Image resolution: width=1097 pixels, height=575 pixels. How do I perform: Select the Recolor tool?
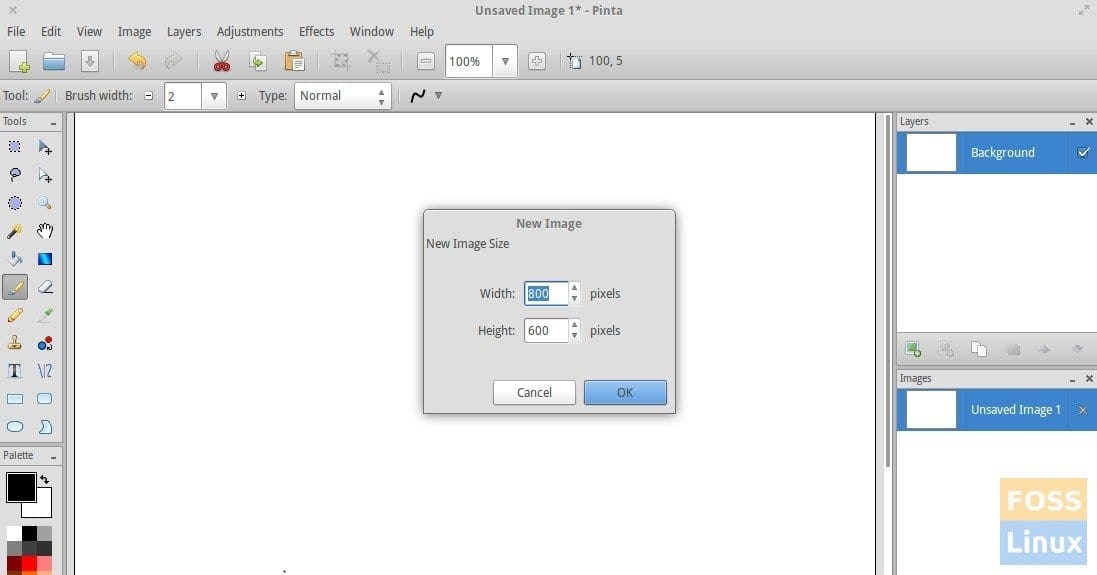pyautogui.click(x=45, y=343)
